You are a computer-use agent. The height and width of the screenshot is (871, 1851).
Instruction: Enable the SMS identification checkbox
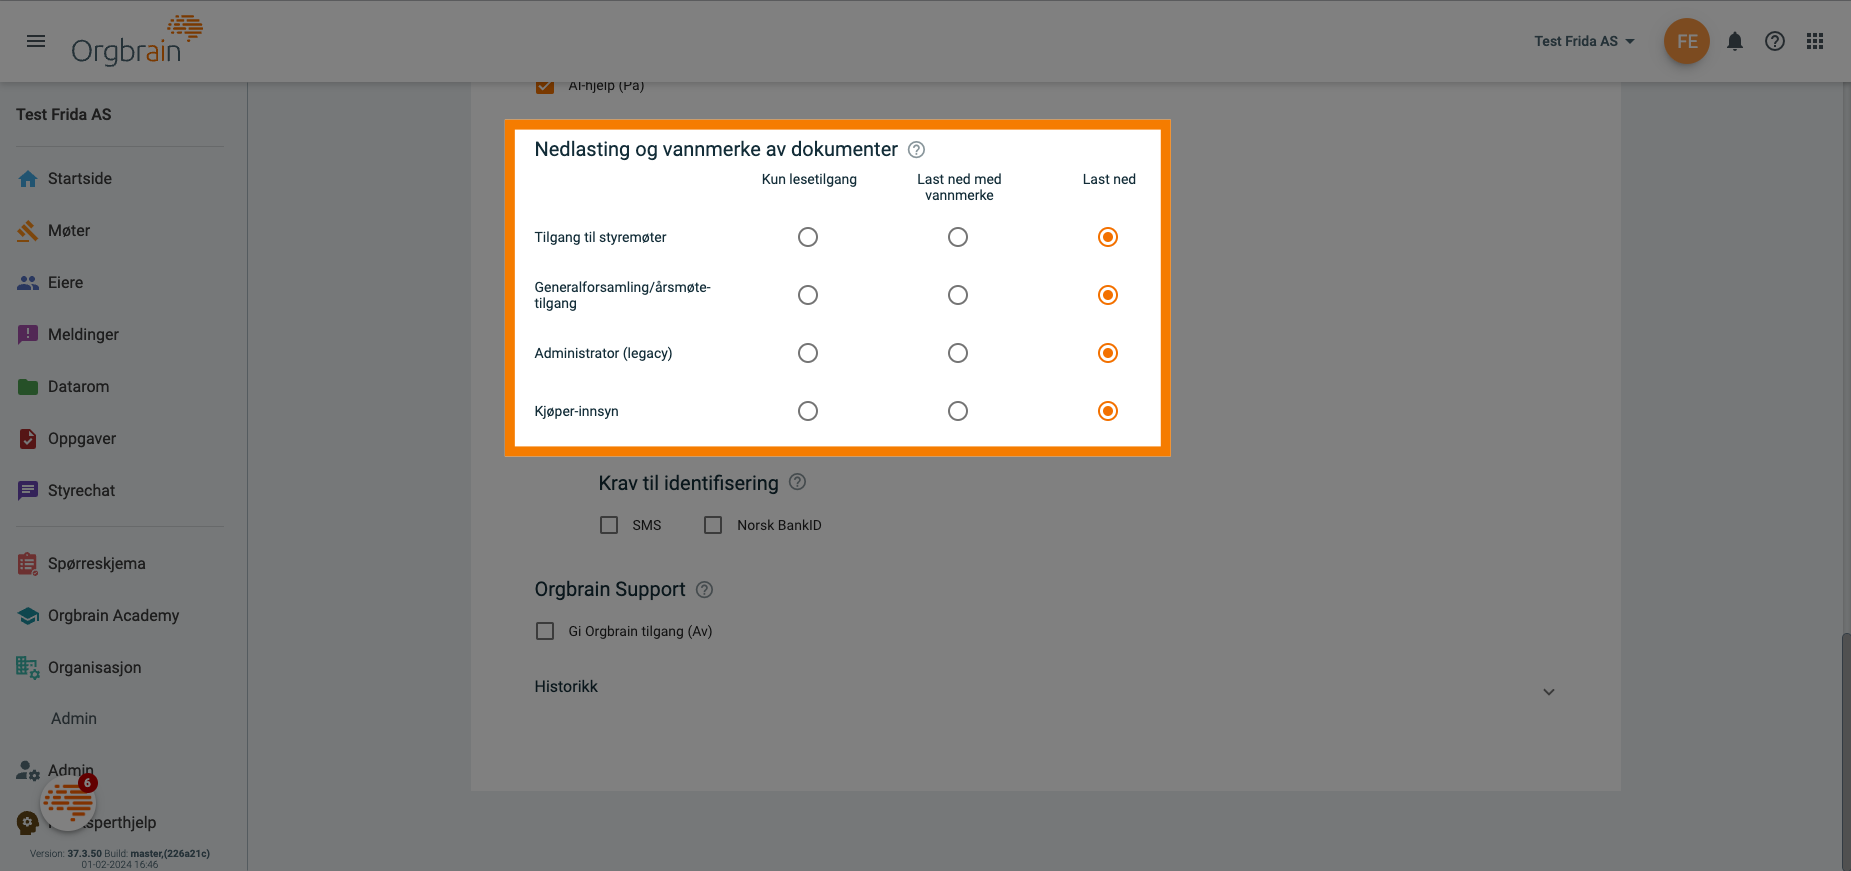click(609, 525)
